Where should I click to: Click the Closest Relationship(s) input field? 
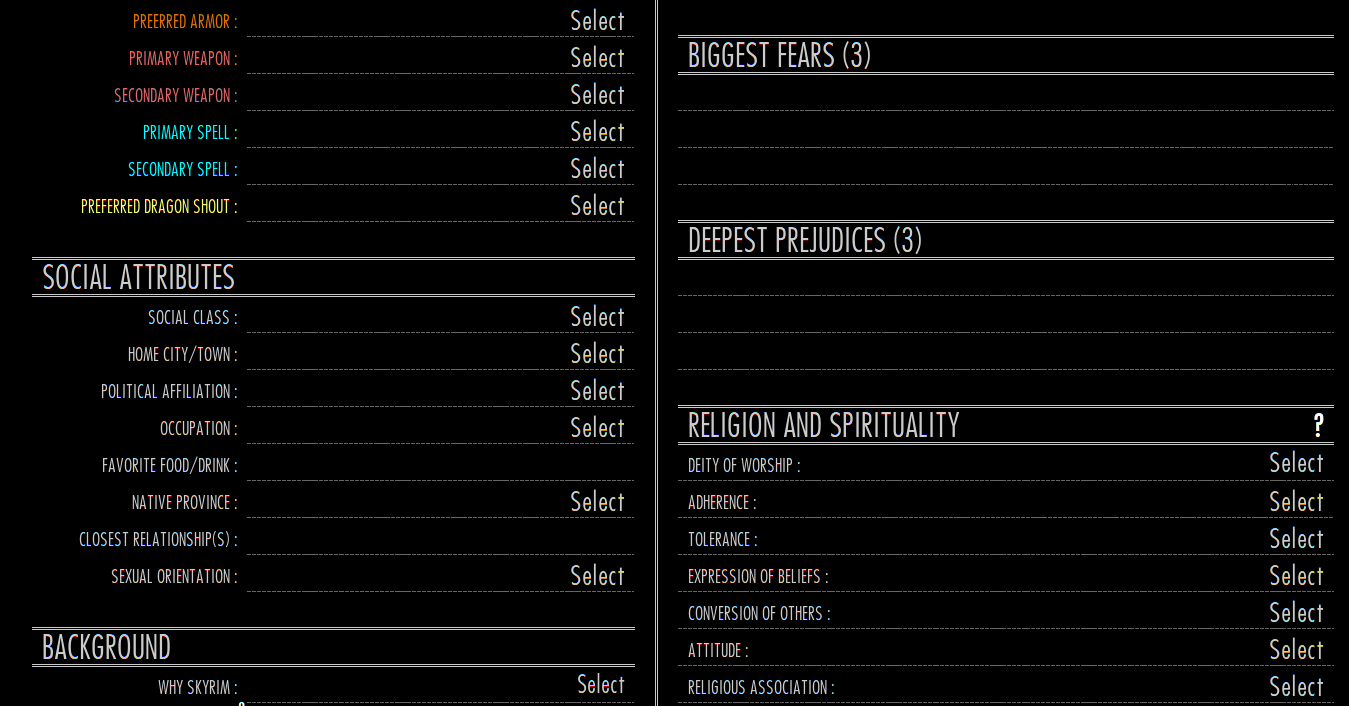tap(440, 540)
